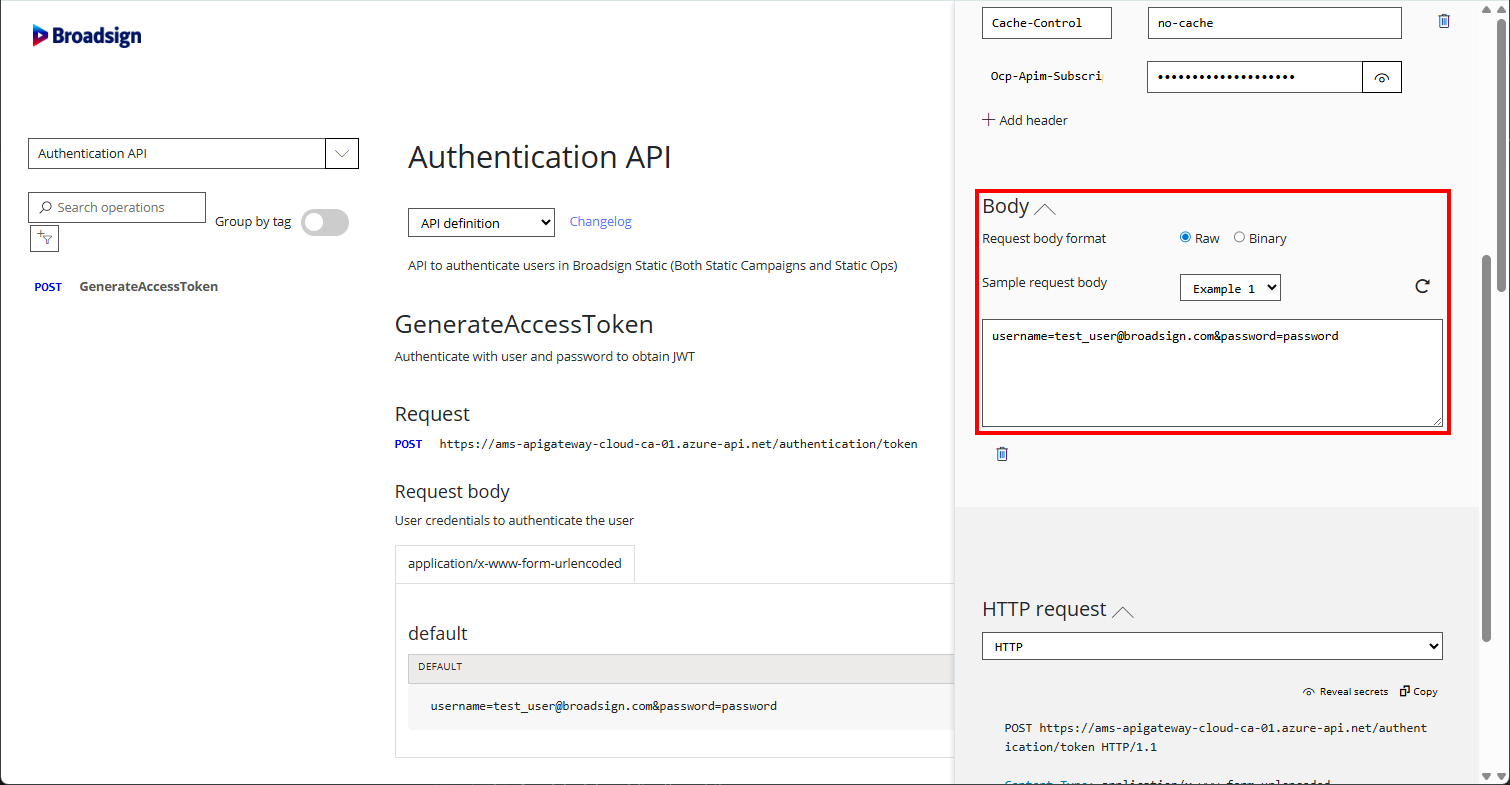
Task: Click the request URL ending in authentication/token
Action: [x=678, y=444]
